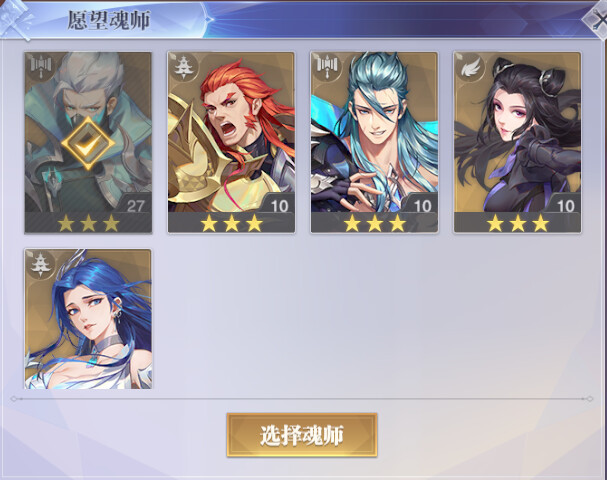607x480 pixels.
Task: Close the 愿望魂师 dialog
Action: (598, 20)
